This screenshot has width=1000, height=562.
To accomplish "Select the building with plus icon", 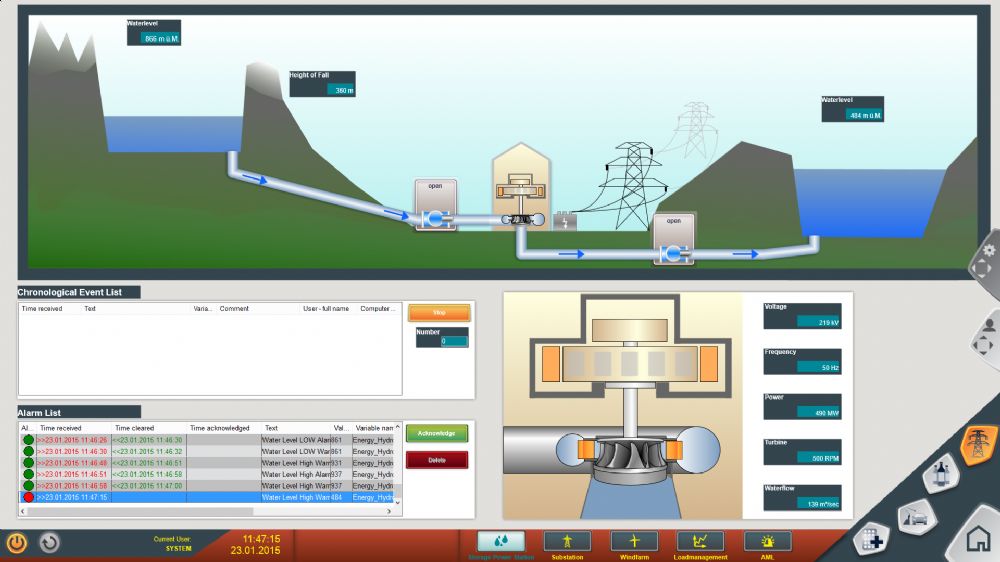I will (x=872, y=540).
